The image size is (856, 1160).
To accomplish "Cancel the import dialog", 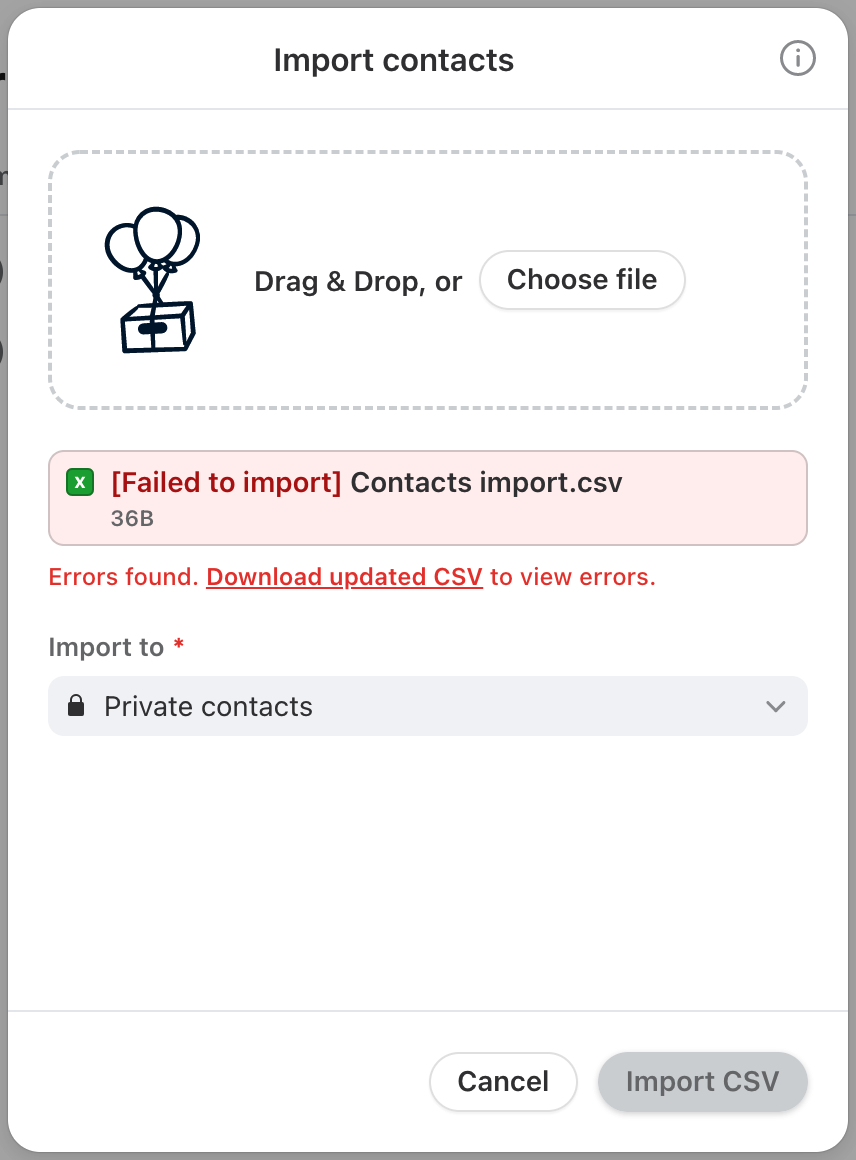I will [x=503, y=1082].
